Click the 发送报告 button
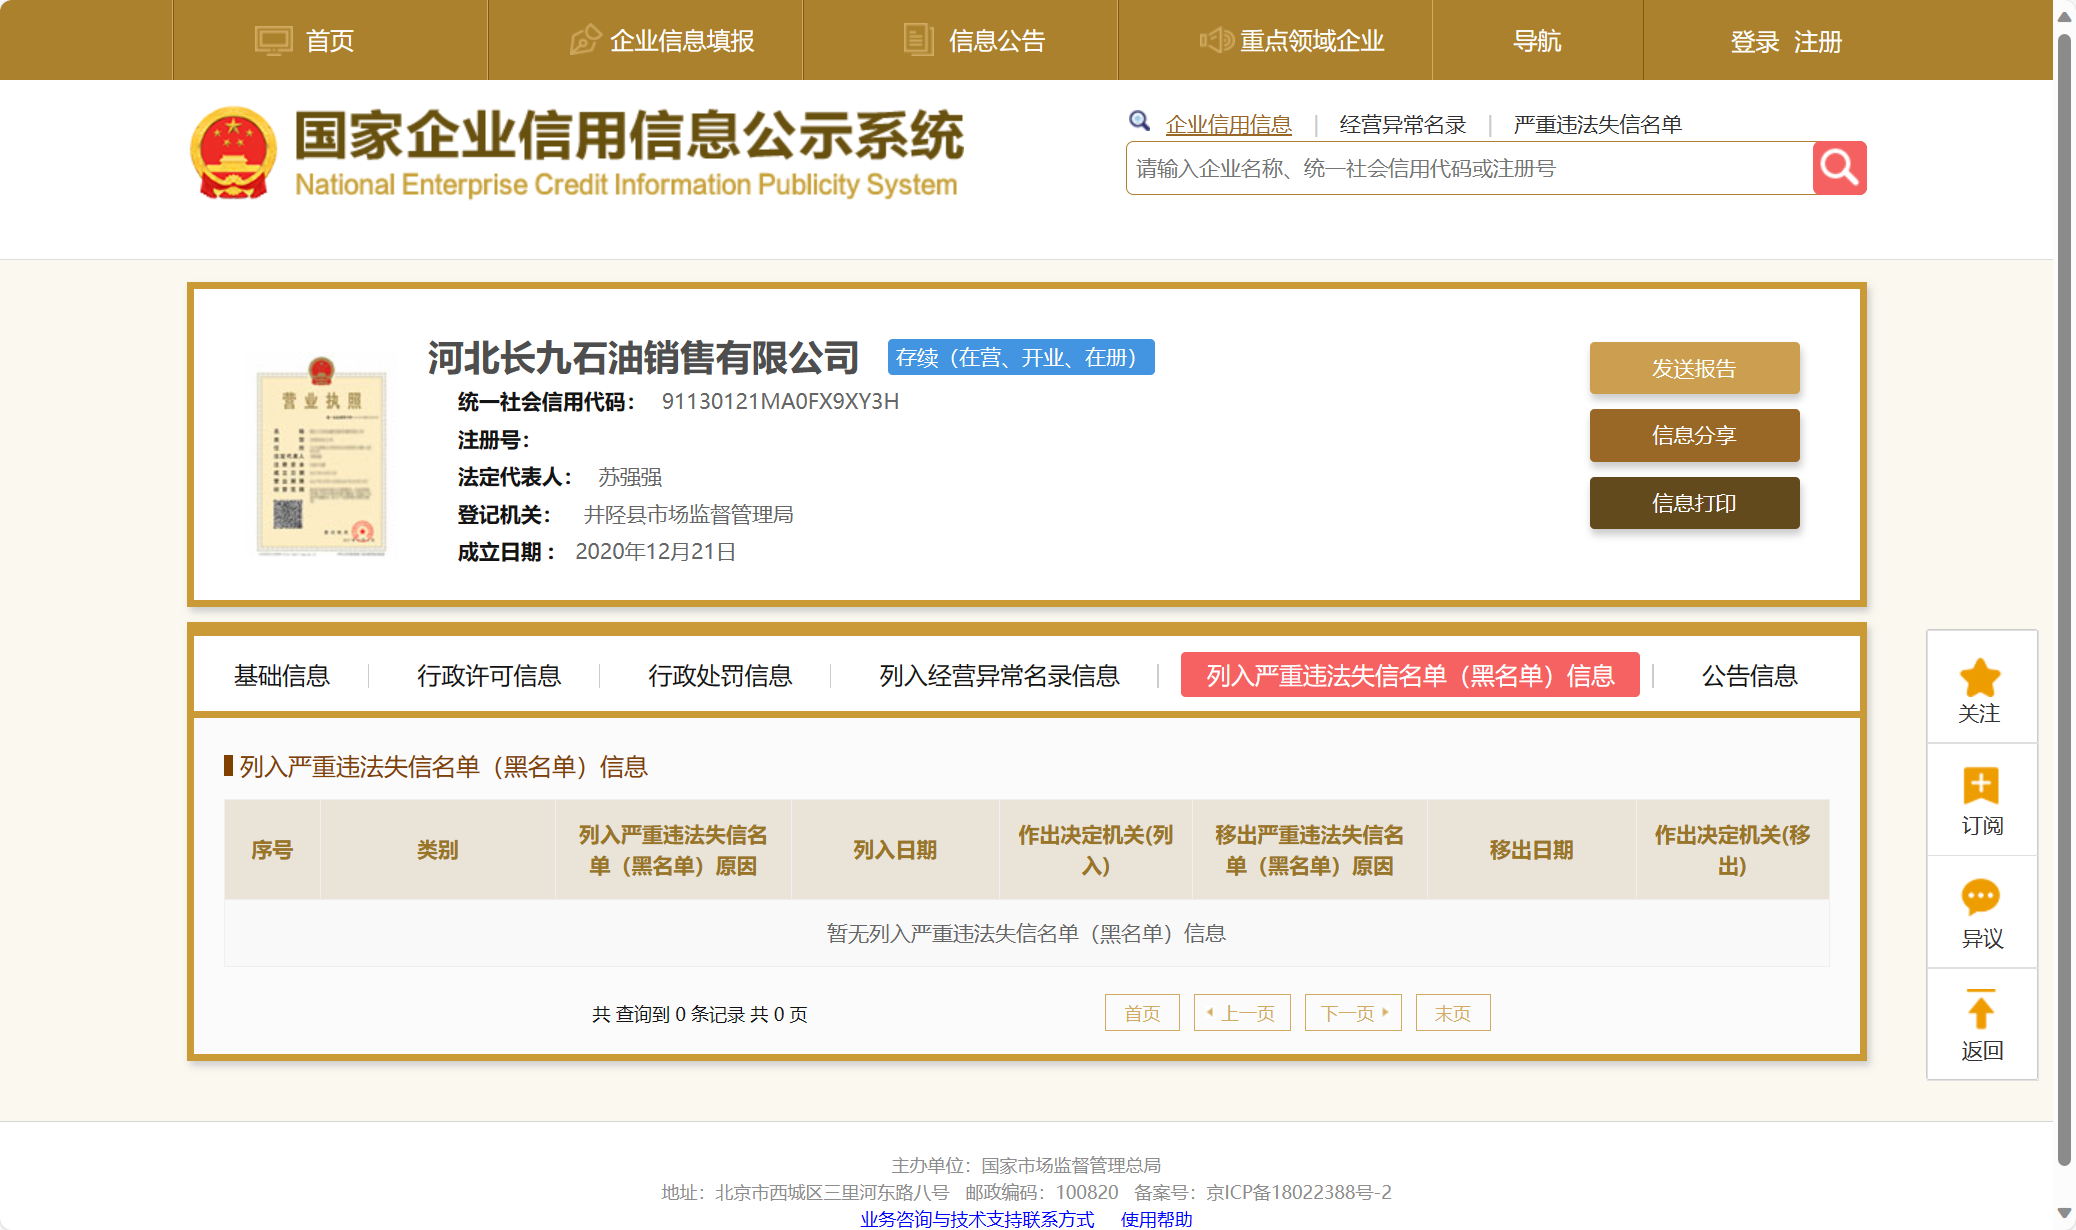The width and height of the screenshot is (2076, 1230). pos(1694,368)
